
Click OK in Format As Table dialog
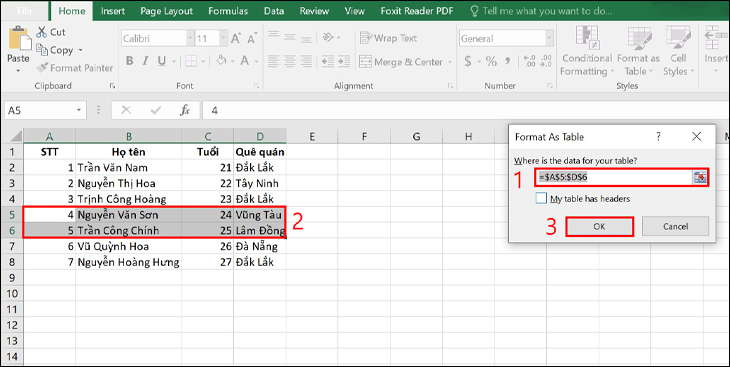599,227
